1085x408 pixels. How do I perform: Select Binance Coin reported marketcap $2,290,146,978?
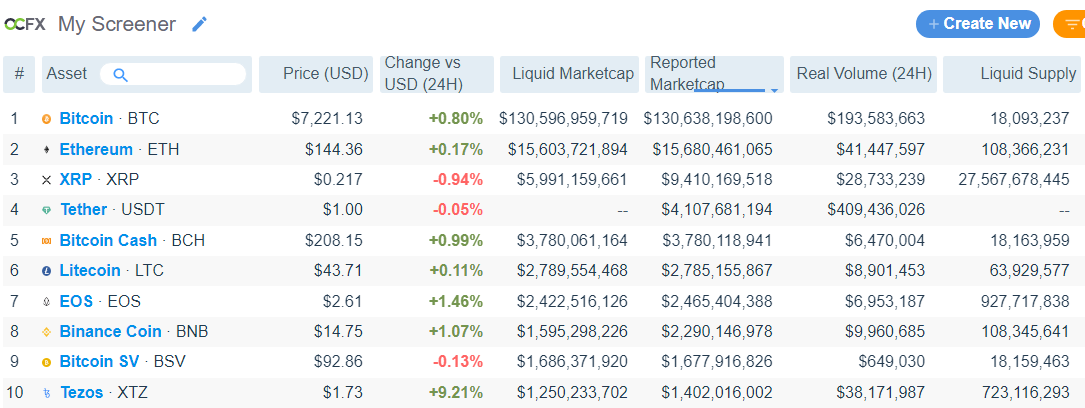[x=718, y=331]
